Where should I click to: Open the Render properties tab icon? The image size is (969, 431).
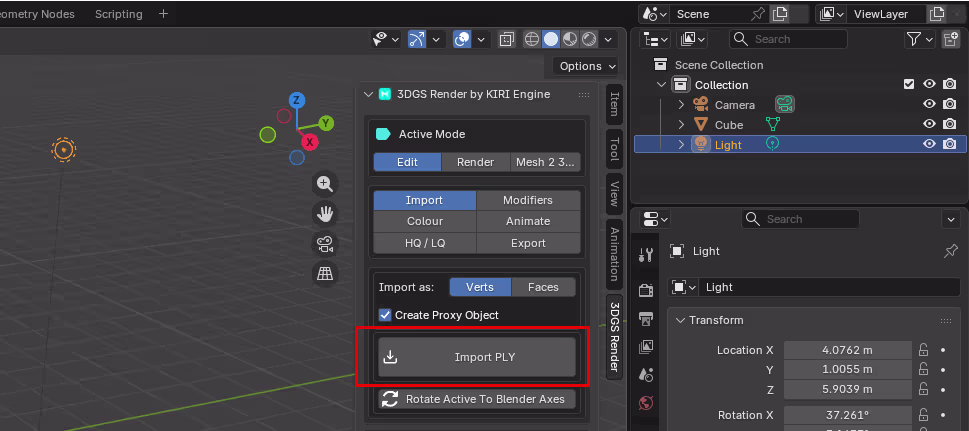(646, 289)
